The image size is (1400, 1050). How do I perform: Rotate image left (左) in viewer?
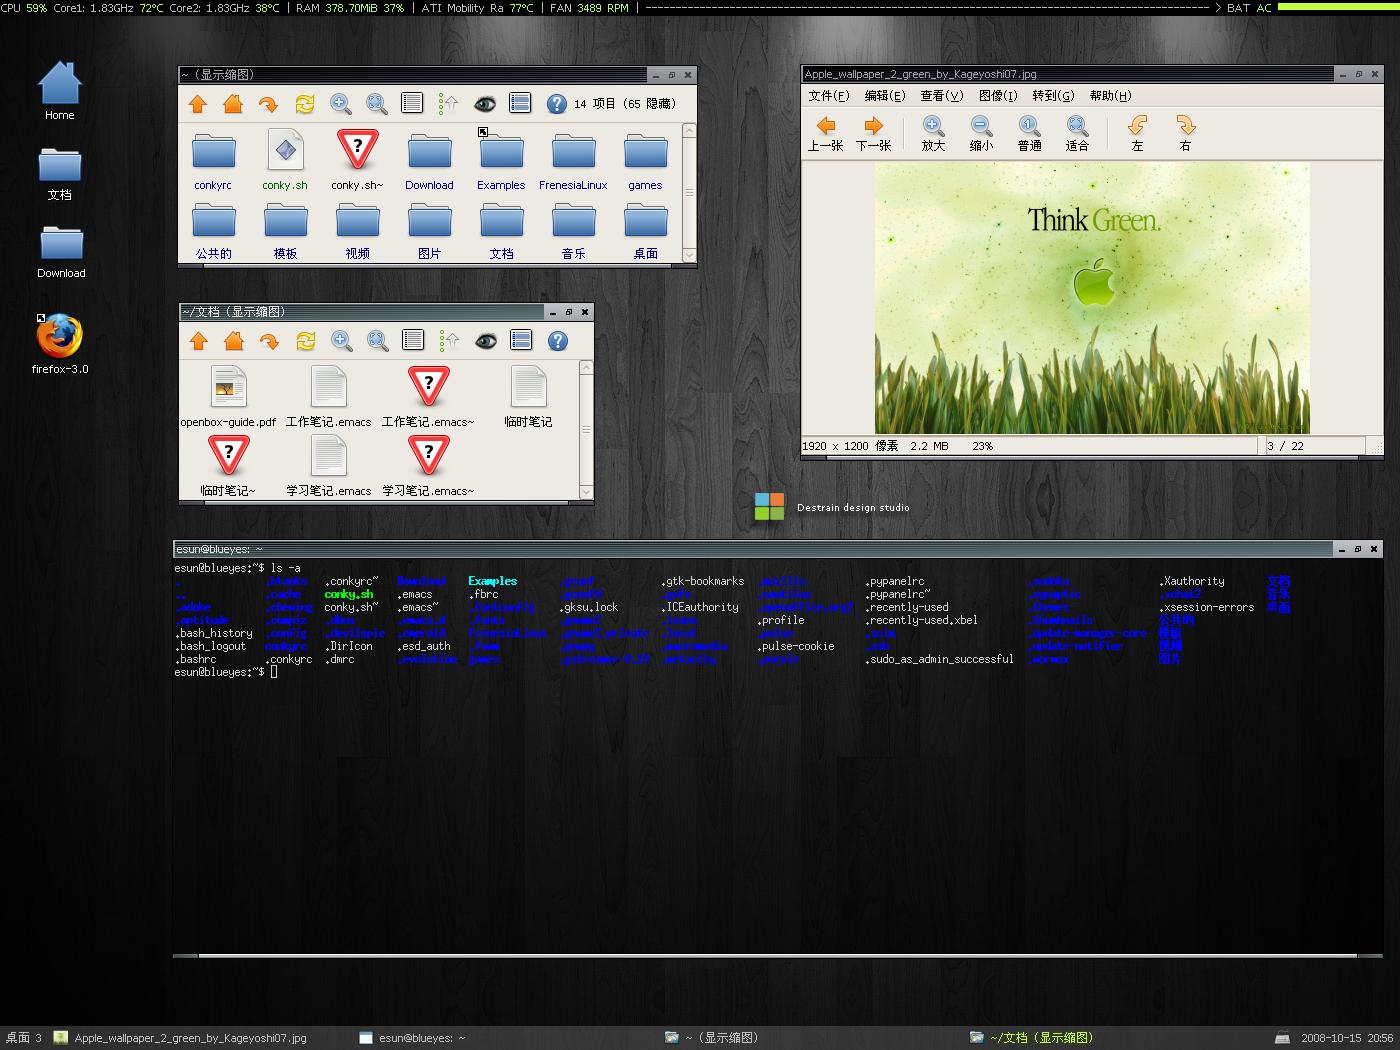click(1137, 133)
